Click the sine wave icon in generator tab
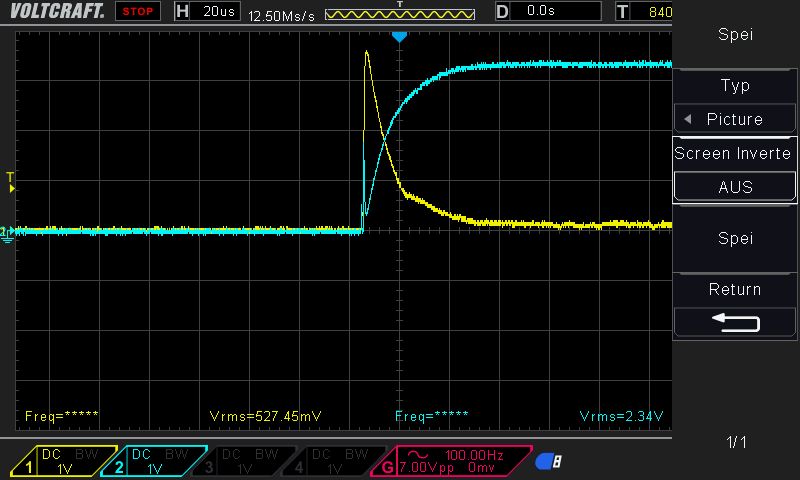The width and height of the screenshot is (800, 480). [417, 454]
